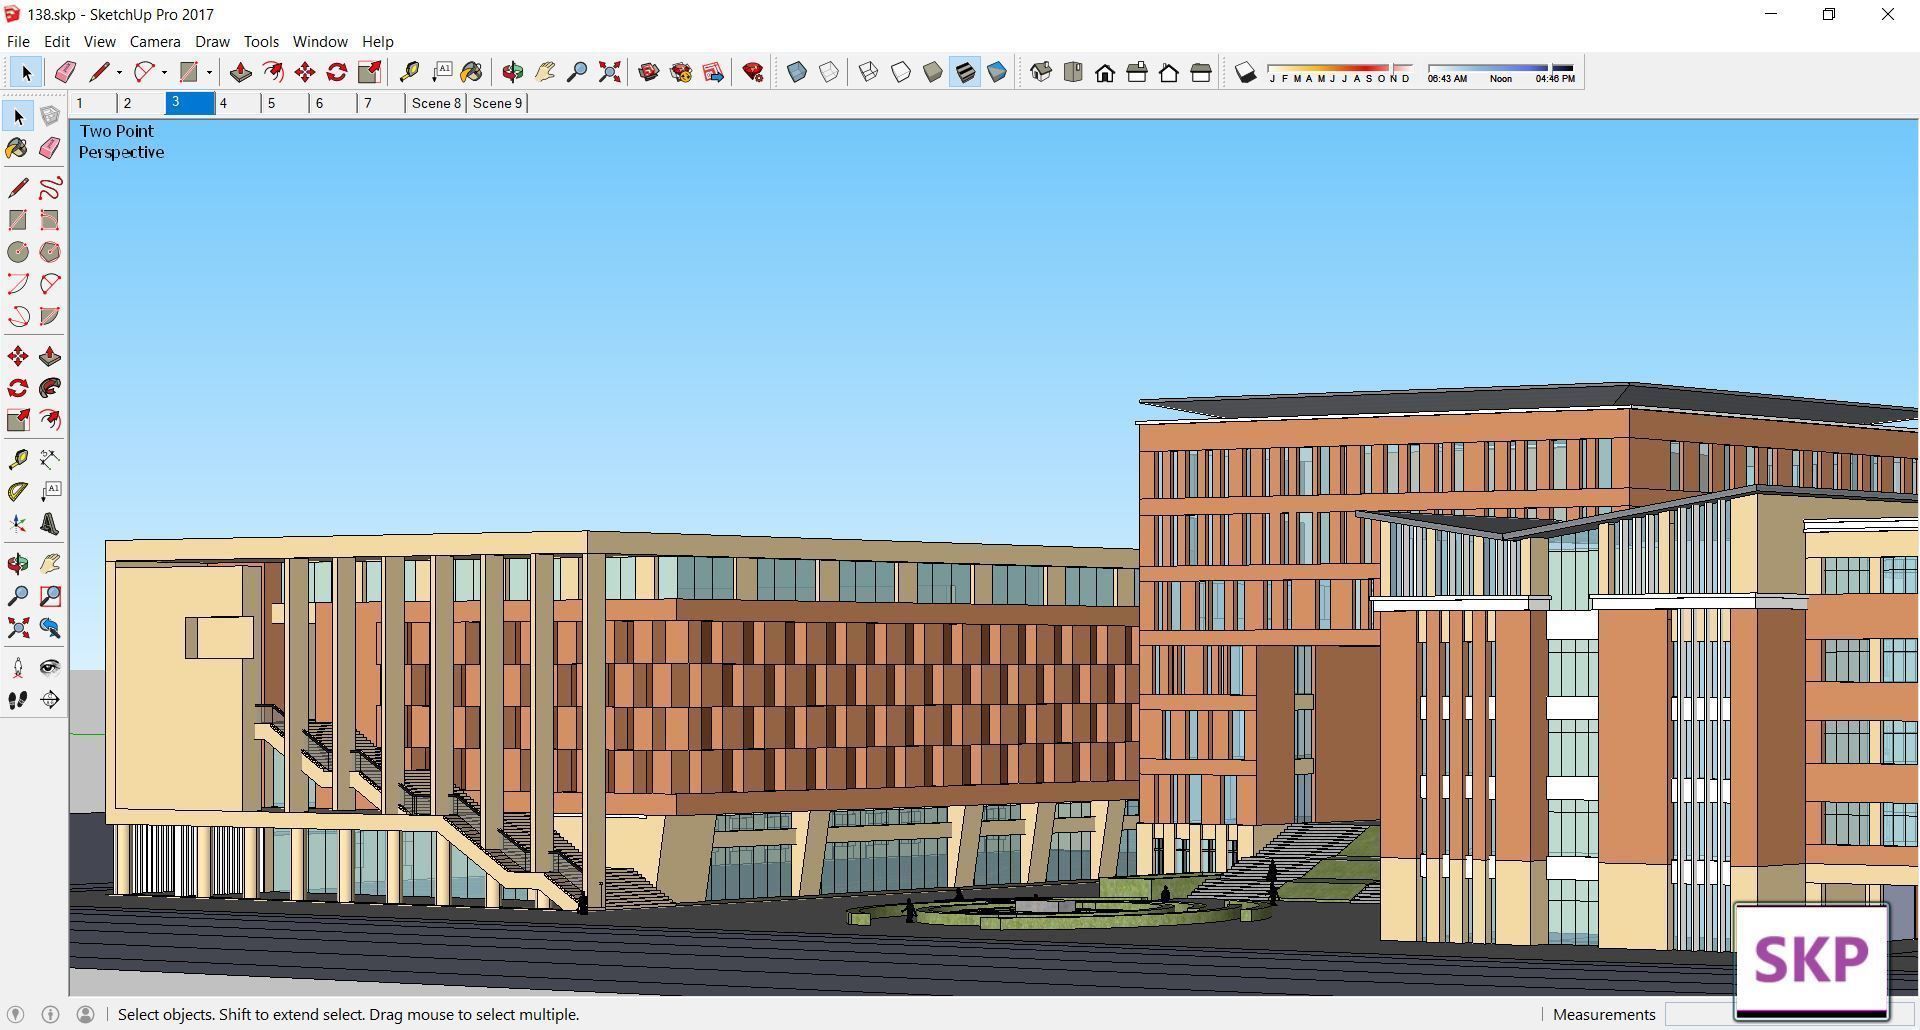Select the Eraser tool
This screenshot has height=1030, width=1920.
[x=50, y=148]
